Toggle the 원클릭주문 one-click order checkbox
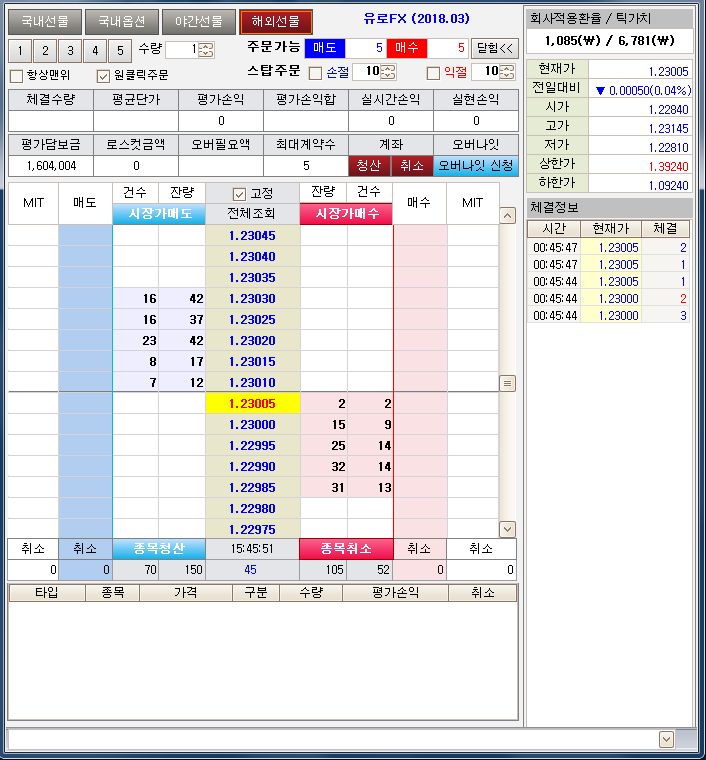This screenshot has height=760, width=706. pyautogui.click(x=103, y=76)
